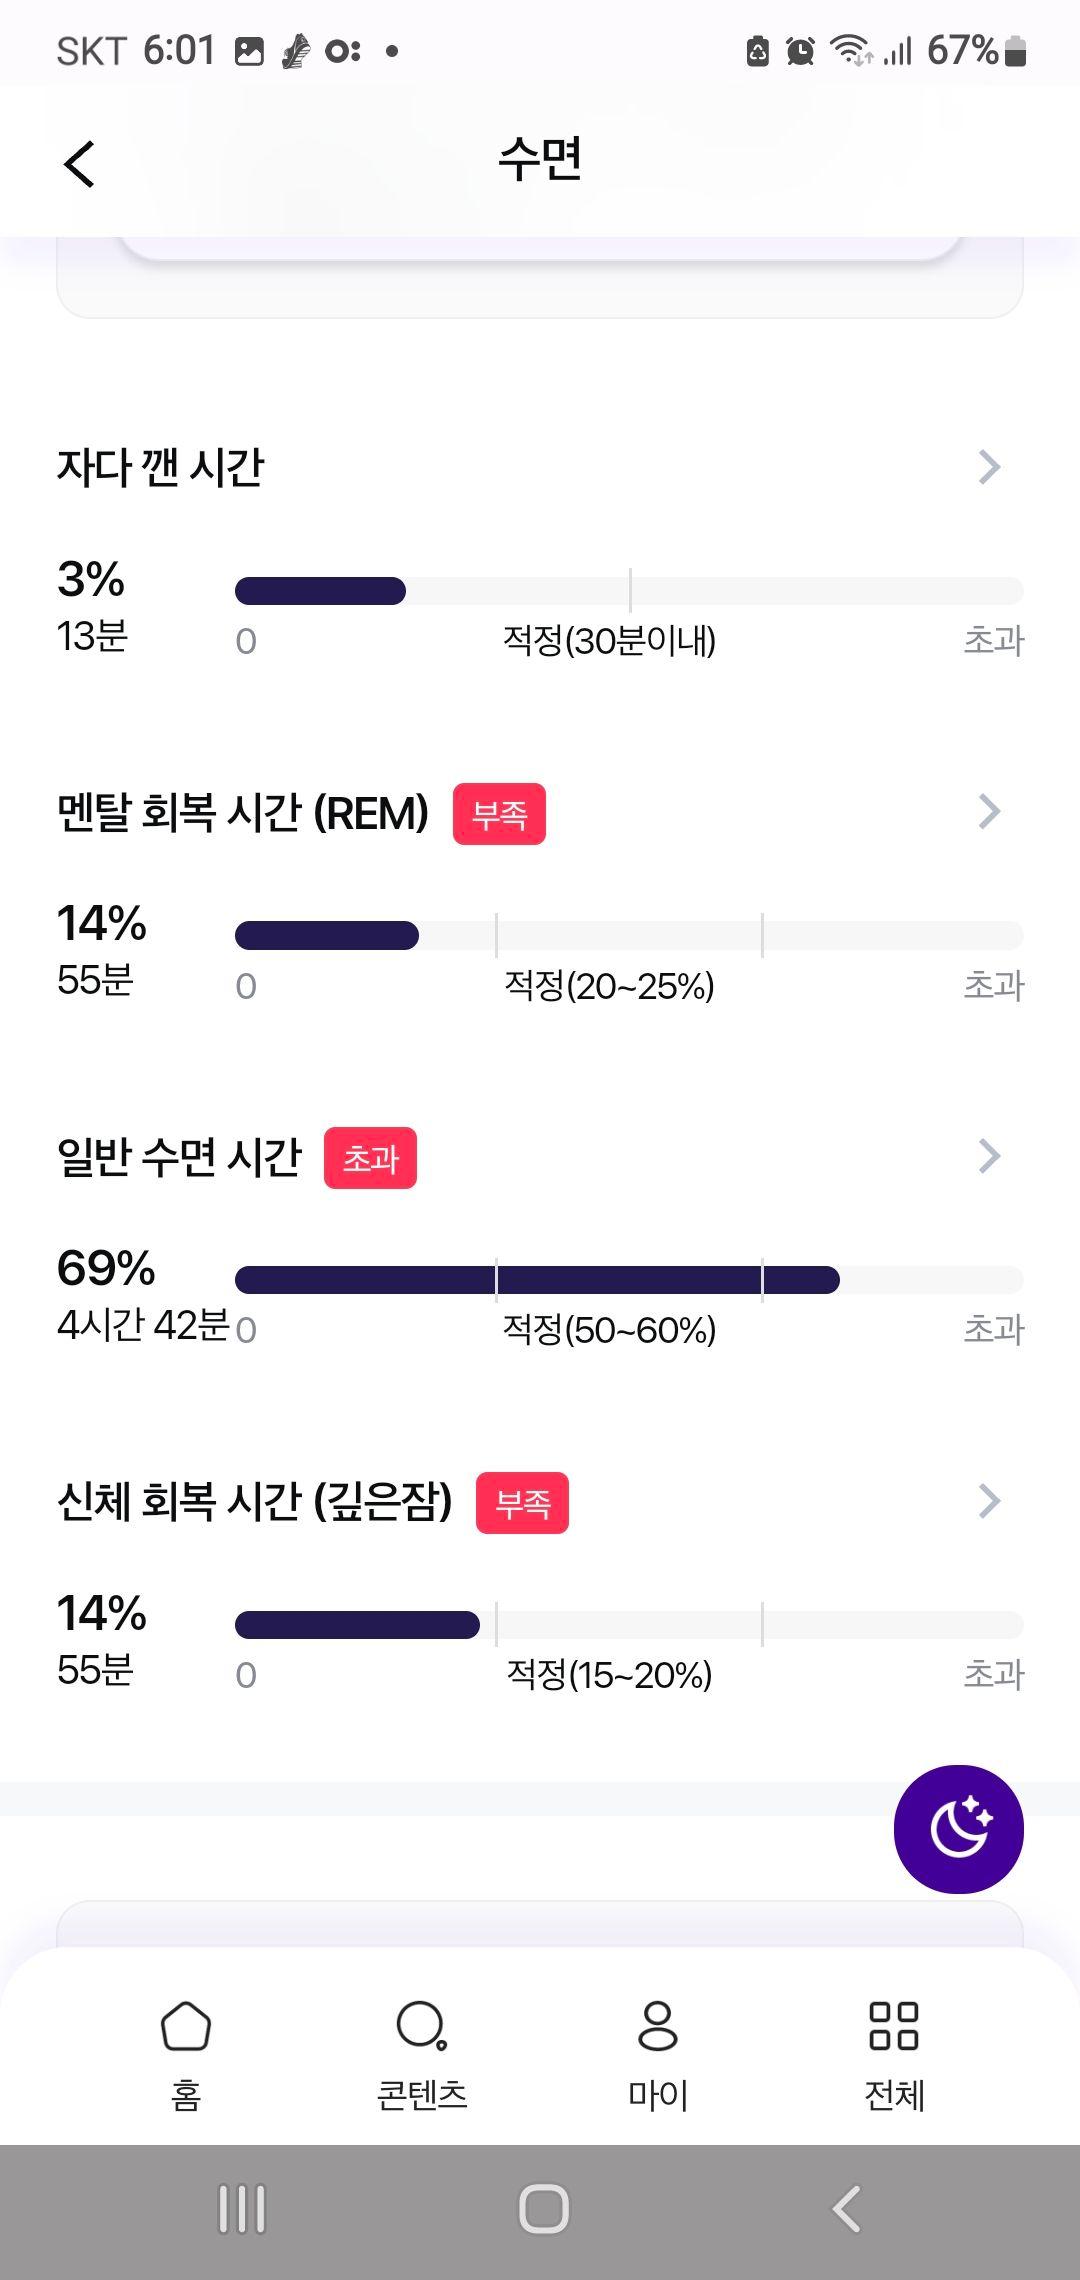Expand 자다 깬 시간 details chevron

tap(989, 467)
